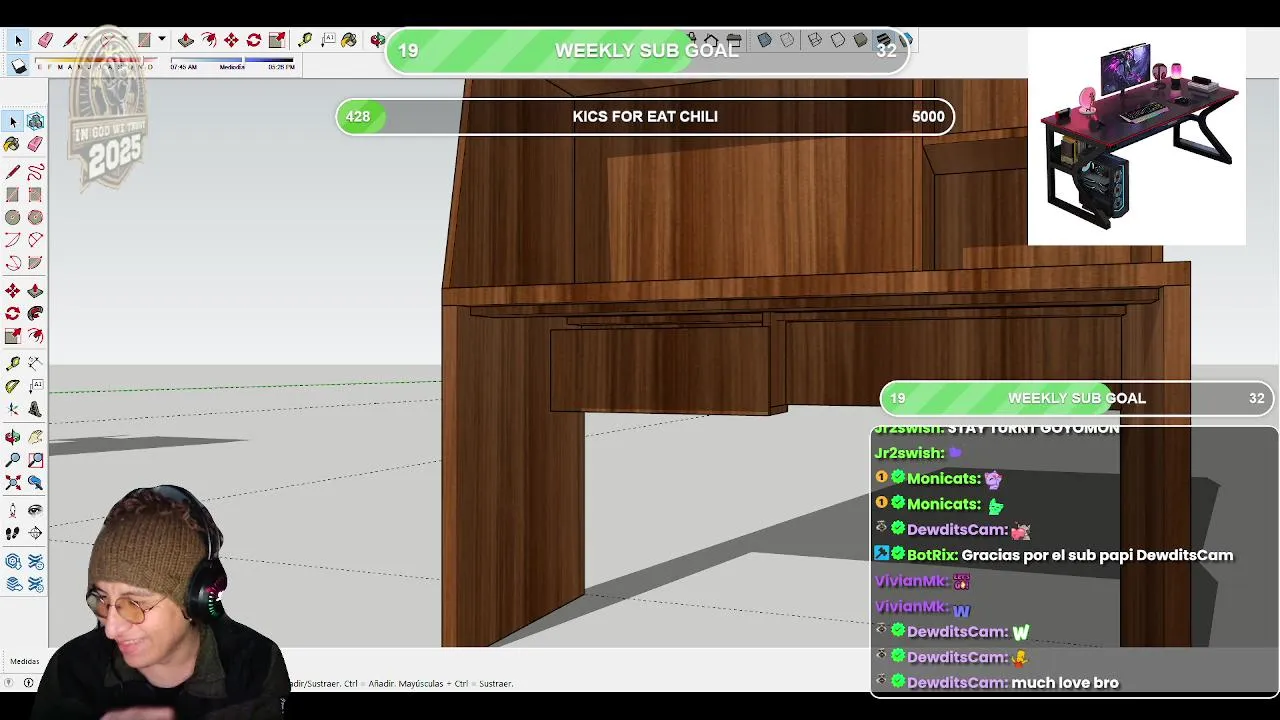The width and height of the screenshot is (1280, 720).
Task: Select the 3D Text tool
Action: click(35, 409)
